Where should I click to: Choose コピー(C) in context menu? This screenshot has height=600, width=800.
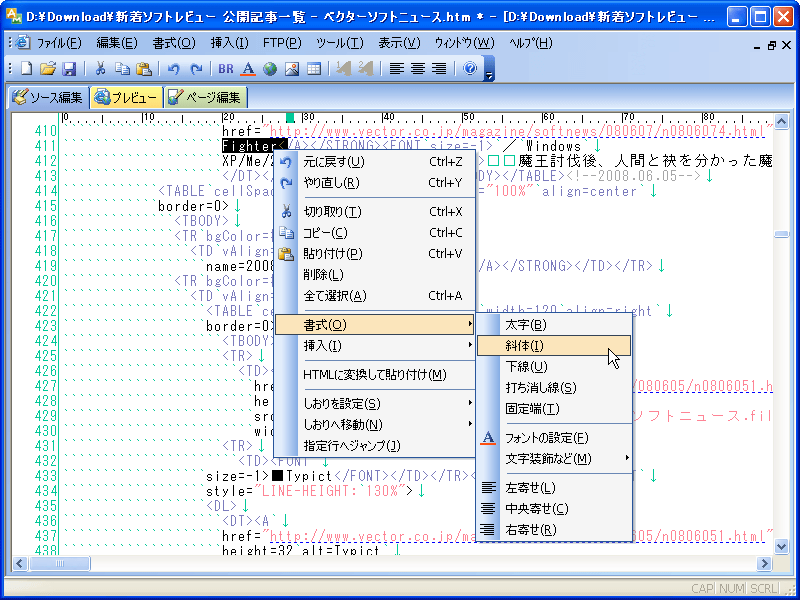coord(375,233)
